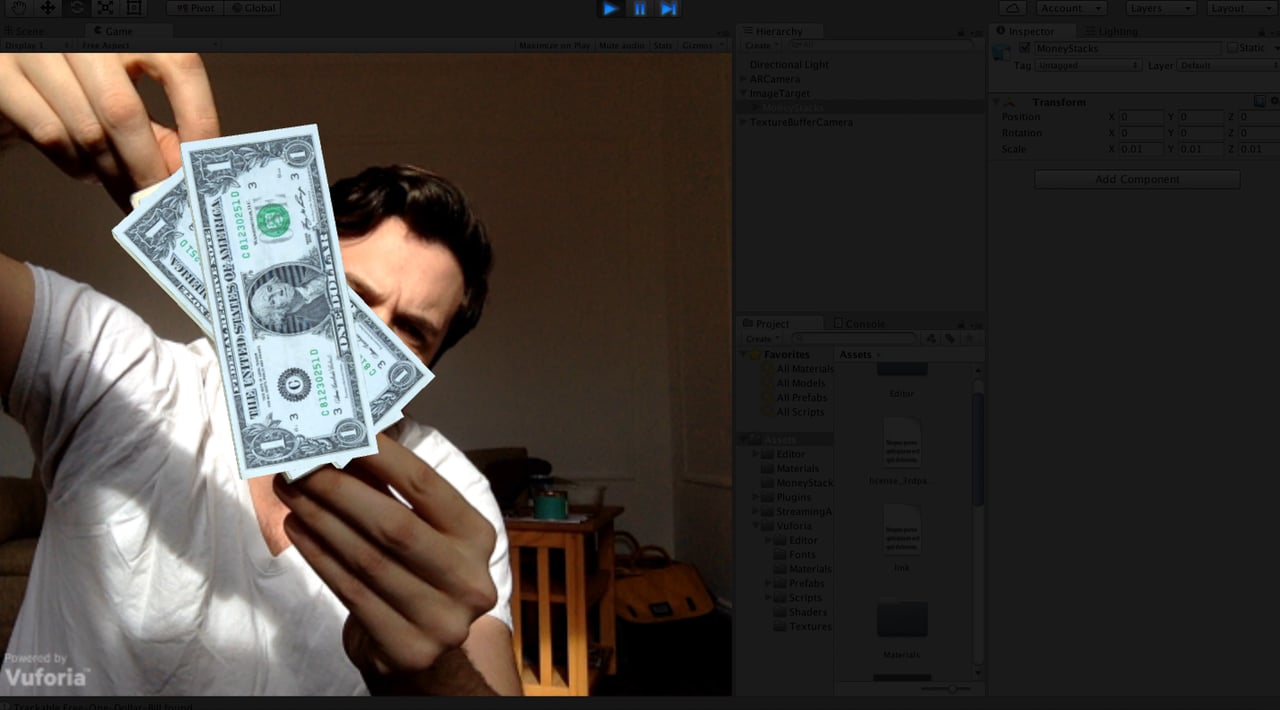This screenshot has width=1280, height=710.
Task: Select the Rotate tool
Action: pyautogui.click(x=77, y=8)
